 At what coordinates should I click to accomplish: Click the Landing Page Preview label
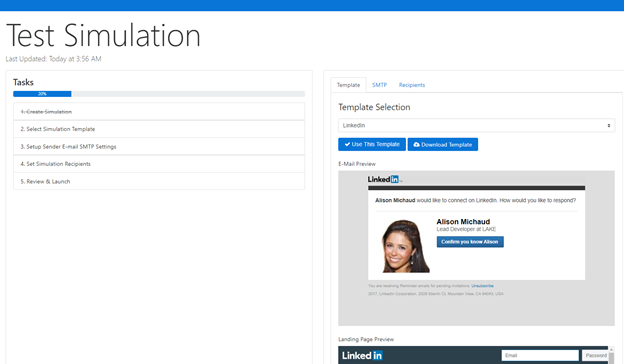point(366,339)
